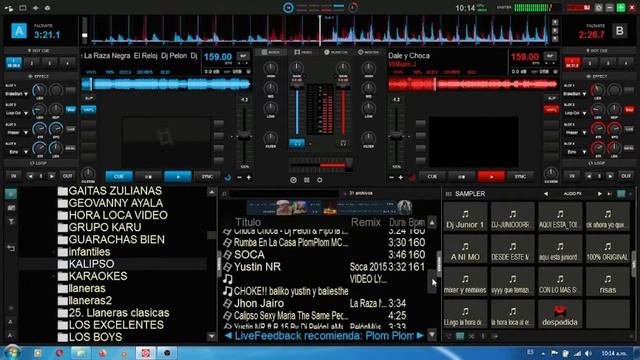Sync deck A tempo
Viewport: 640px width, 360px height.
point(207,177)
